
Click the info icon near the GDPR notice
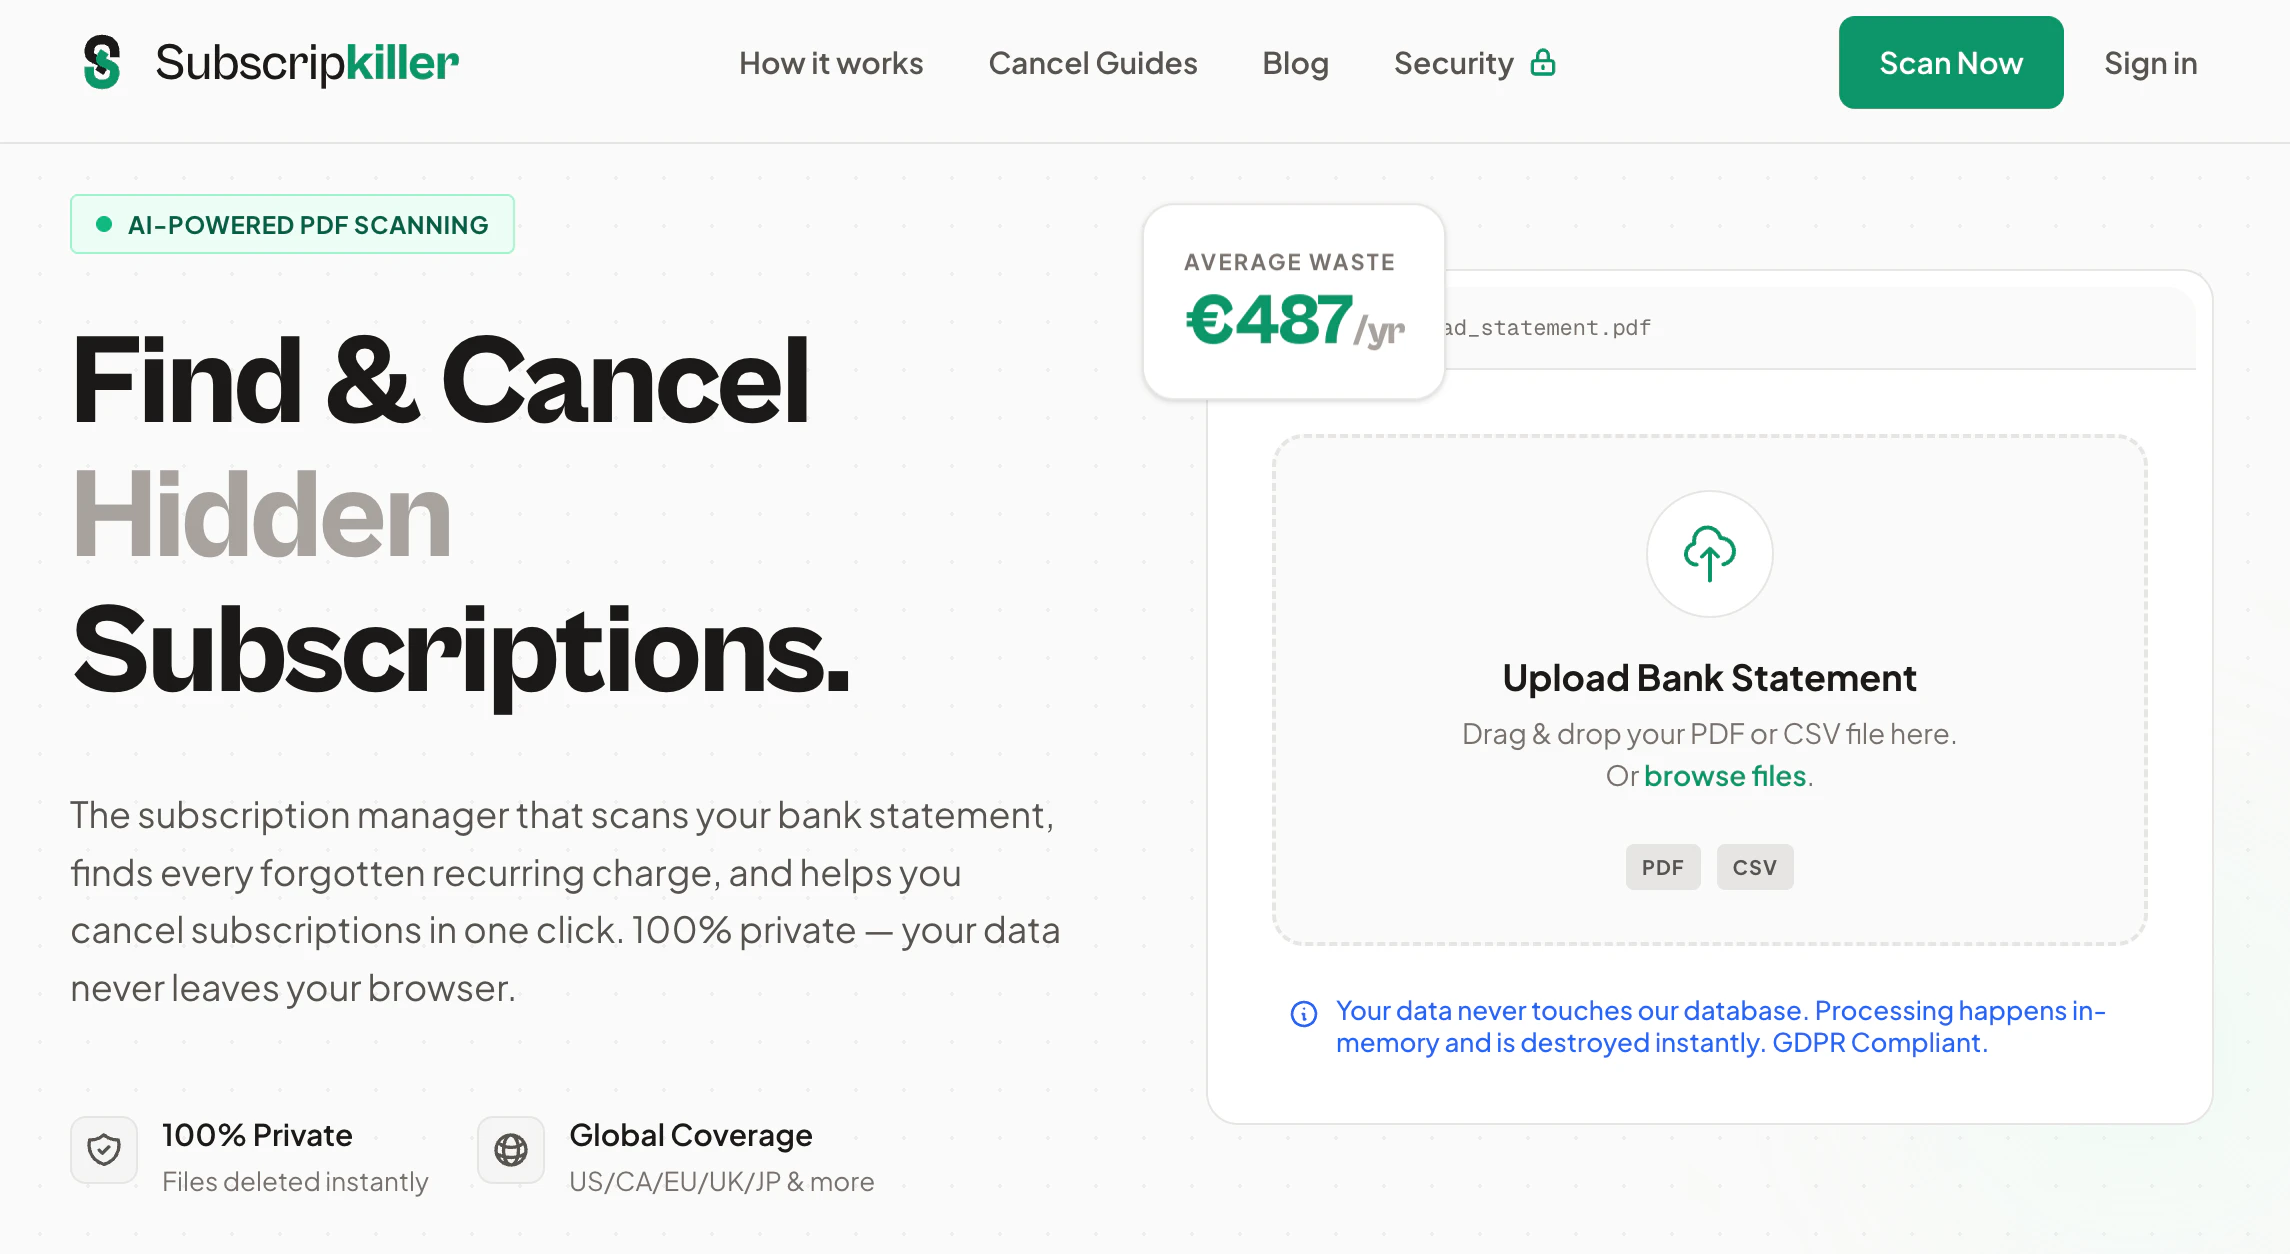[1304, 1014]
